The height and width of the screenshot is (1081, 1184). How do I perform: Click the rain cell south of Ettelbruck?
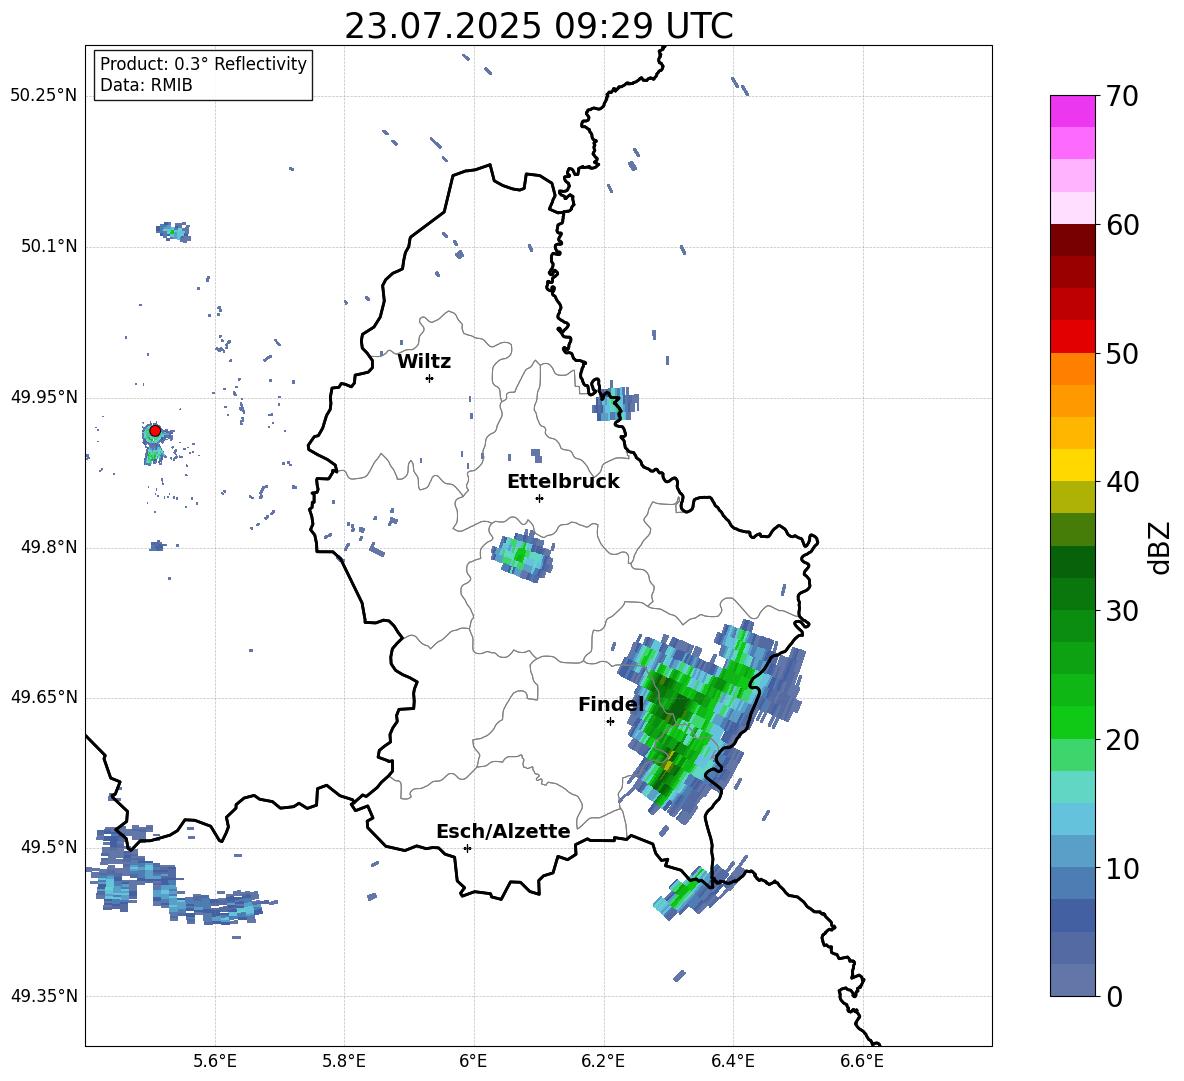[522, 556]
